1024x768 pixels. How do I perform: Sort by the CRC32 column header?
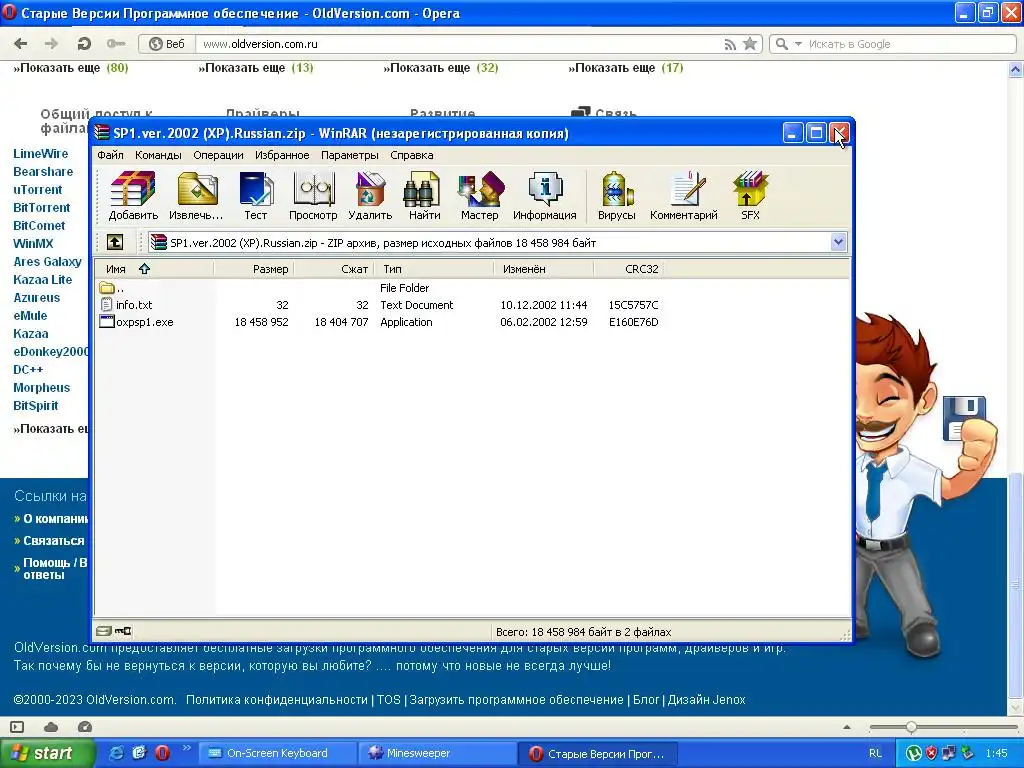[630, 268]
